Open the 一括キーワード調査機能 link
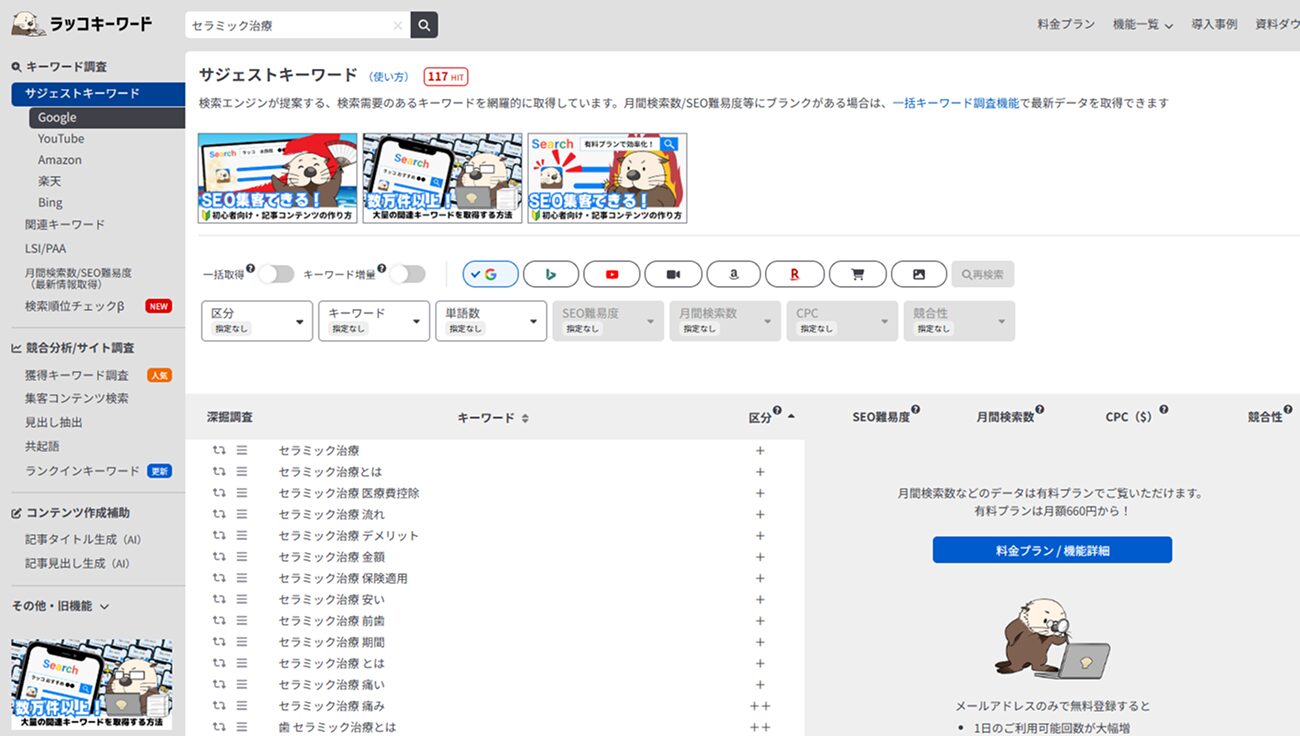Screen dimensions: 1300x736 pyautogui.click(x=956, y=103)
